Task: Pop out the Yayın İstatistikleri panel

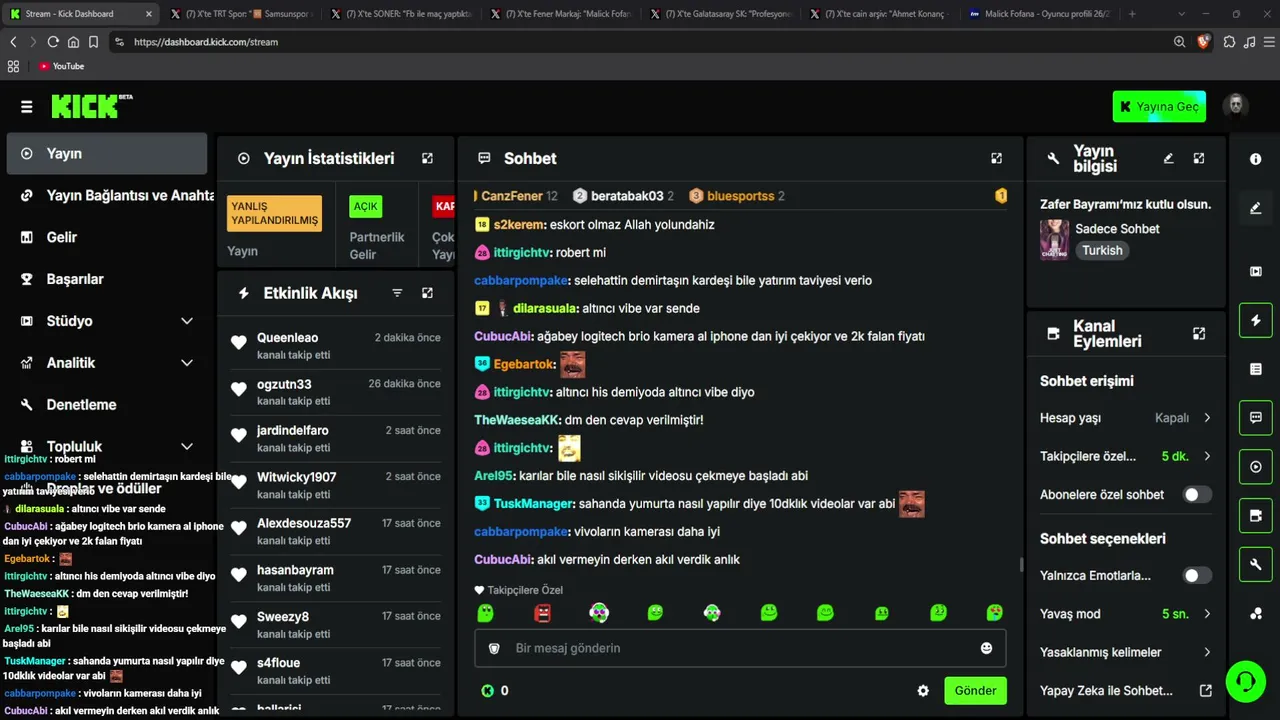Action: click(x=427, y=158)
